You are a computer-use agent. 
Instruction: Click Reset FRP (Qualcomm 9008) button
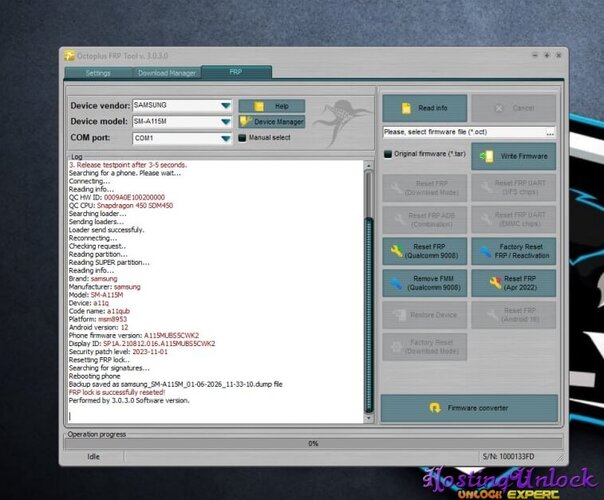click(424, 251)
